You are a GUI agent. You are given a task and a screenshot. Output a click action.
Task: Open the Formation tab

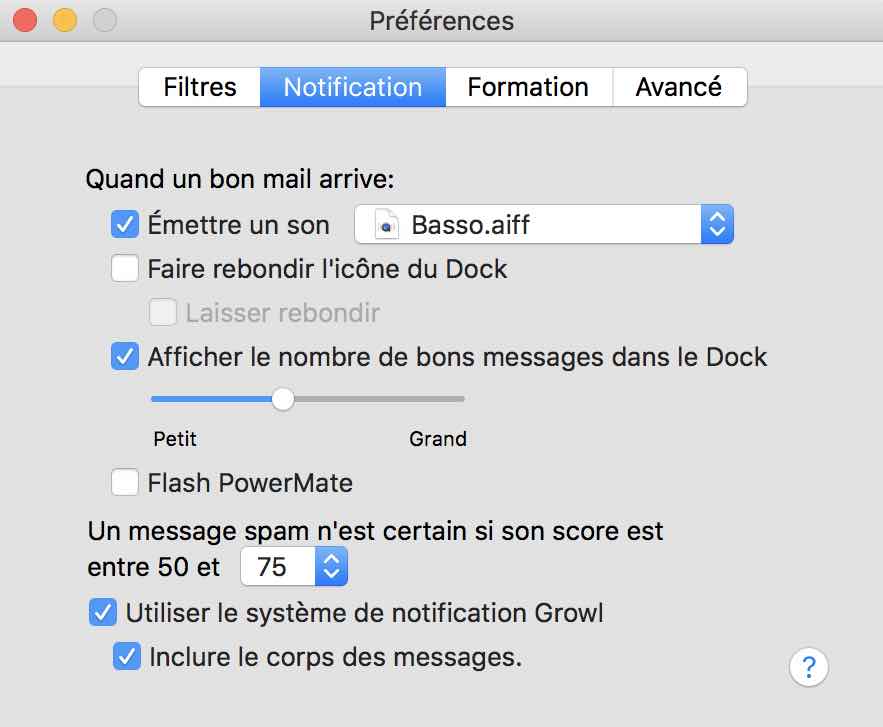[528, 87]
